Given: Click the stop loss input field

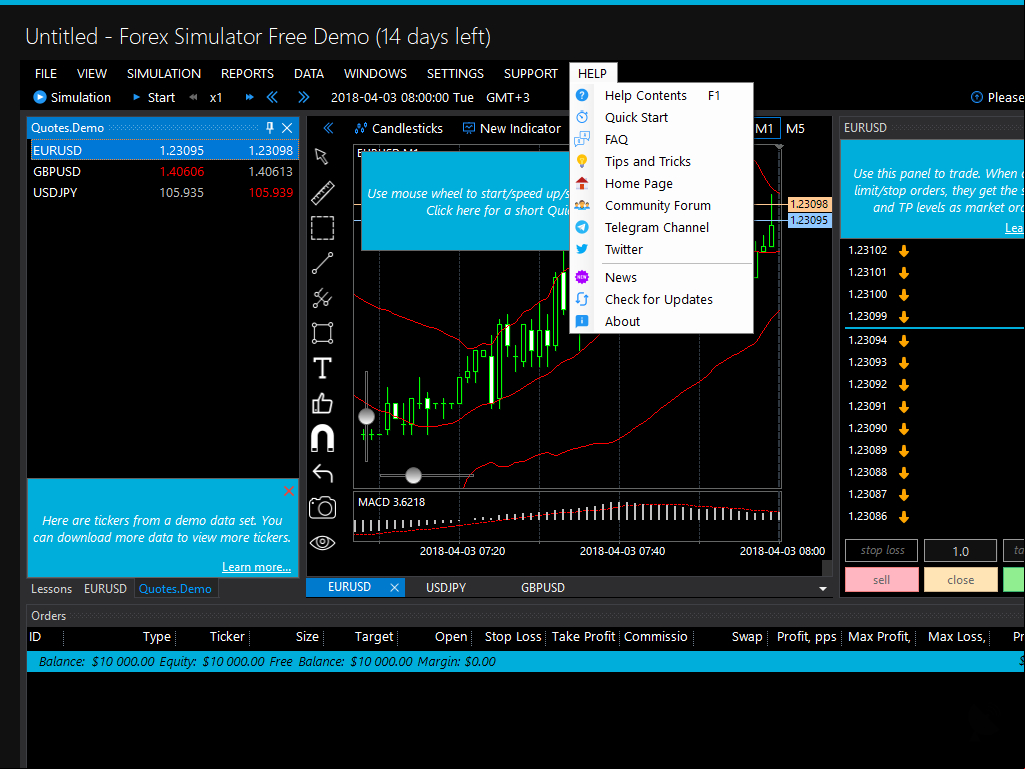Looking at the screenshot, I should (x=881, y=551).
